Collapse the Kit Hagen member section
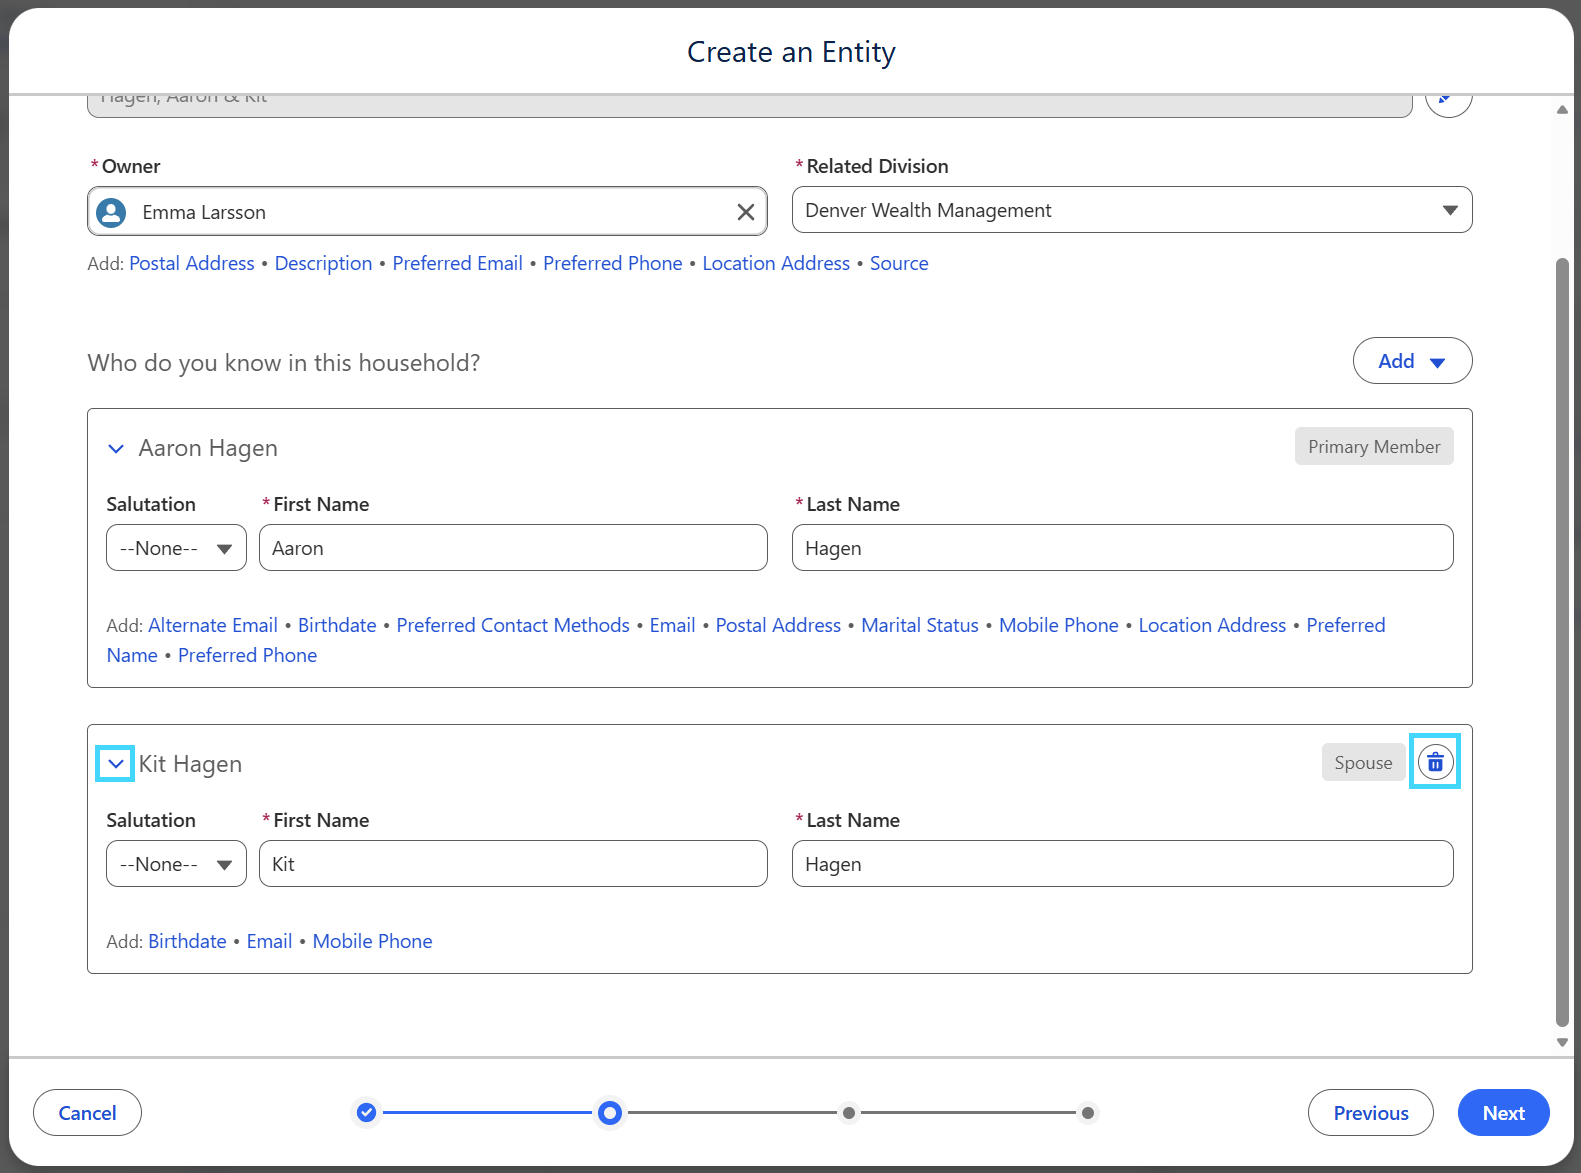The height and width of the screenshot is (1173, 1581). (116, 764)
